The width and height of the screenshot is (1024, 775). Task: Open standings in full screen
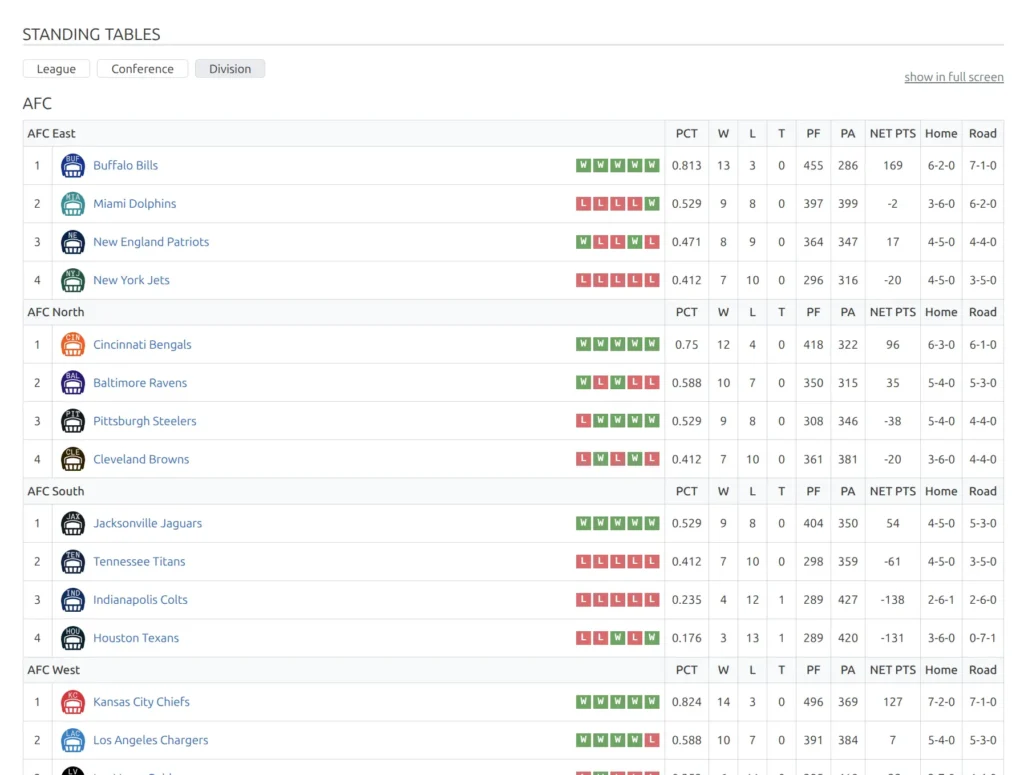[x=953, y=77]
